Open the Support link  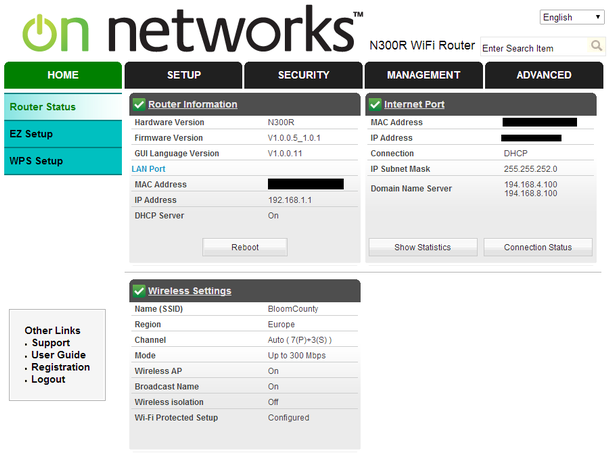coord(51,343)
